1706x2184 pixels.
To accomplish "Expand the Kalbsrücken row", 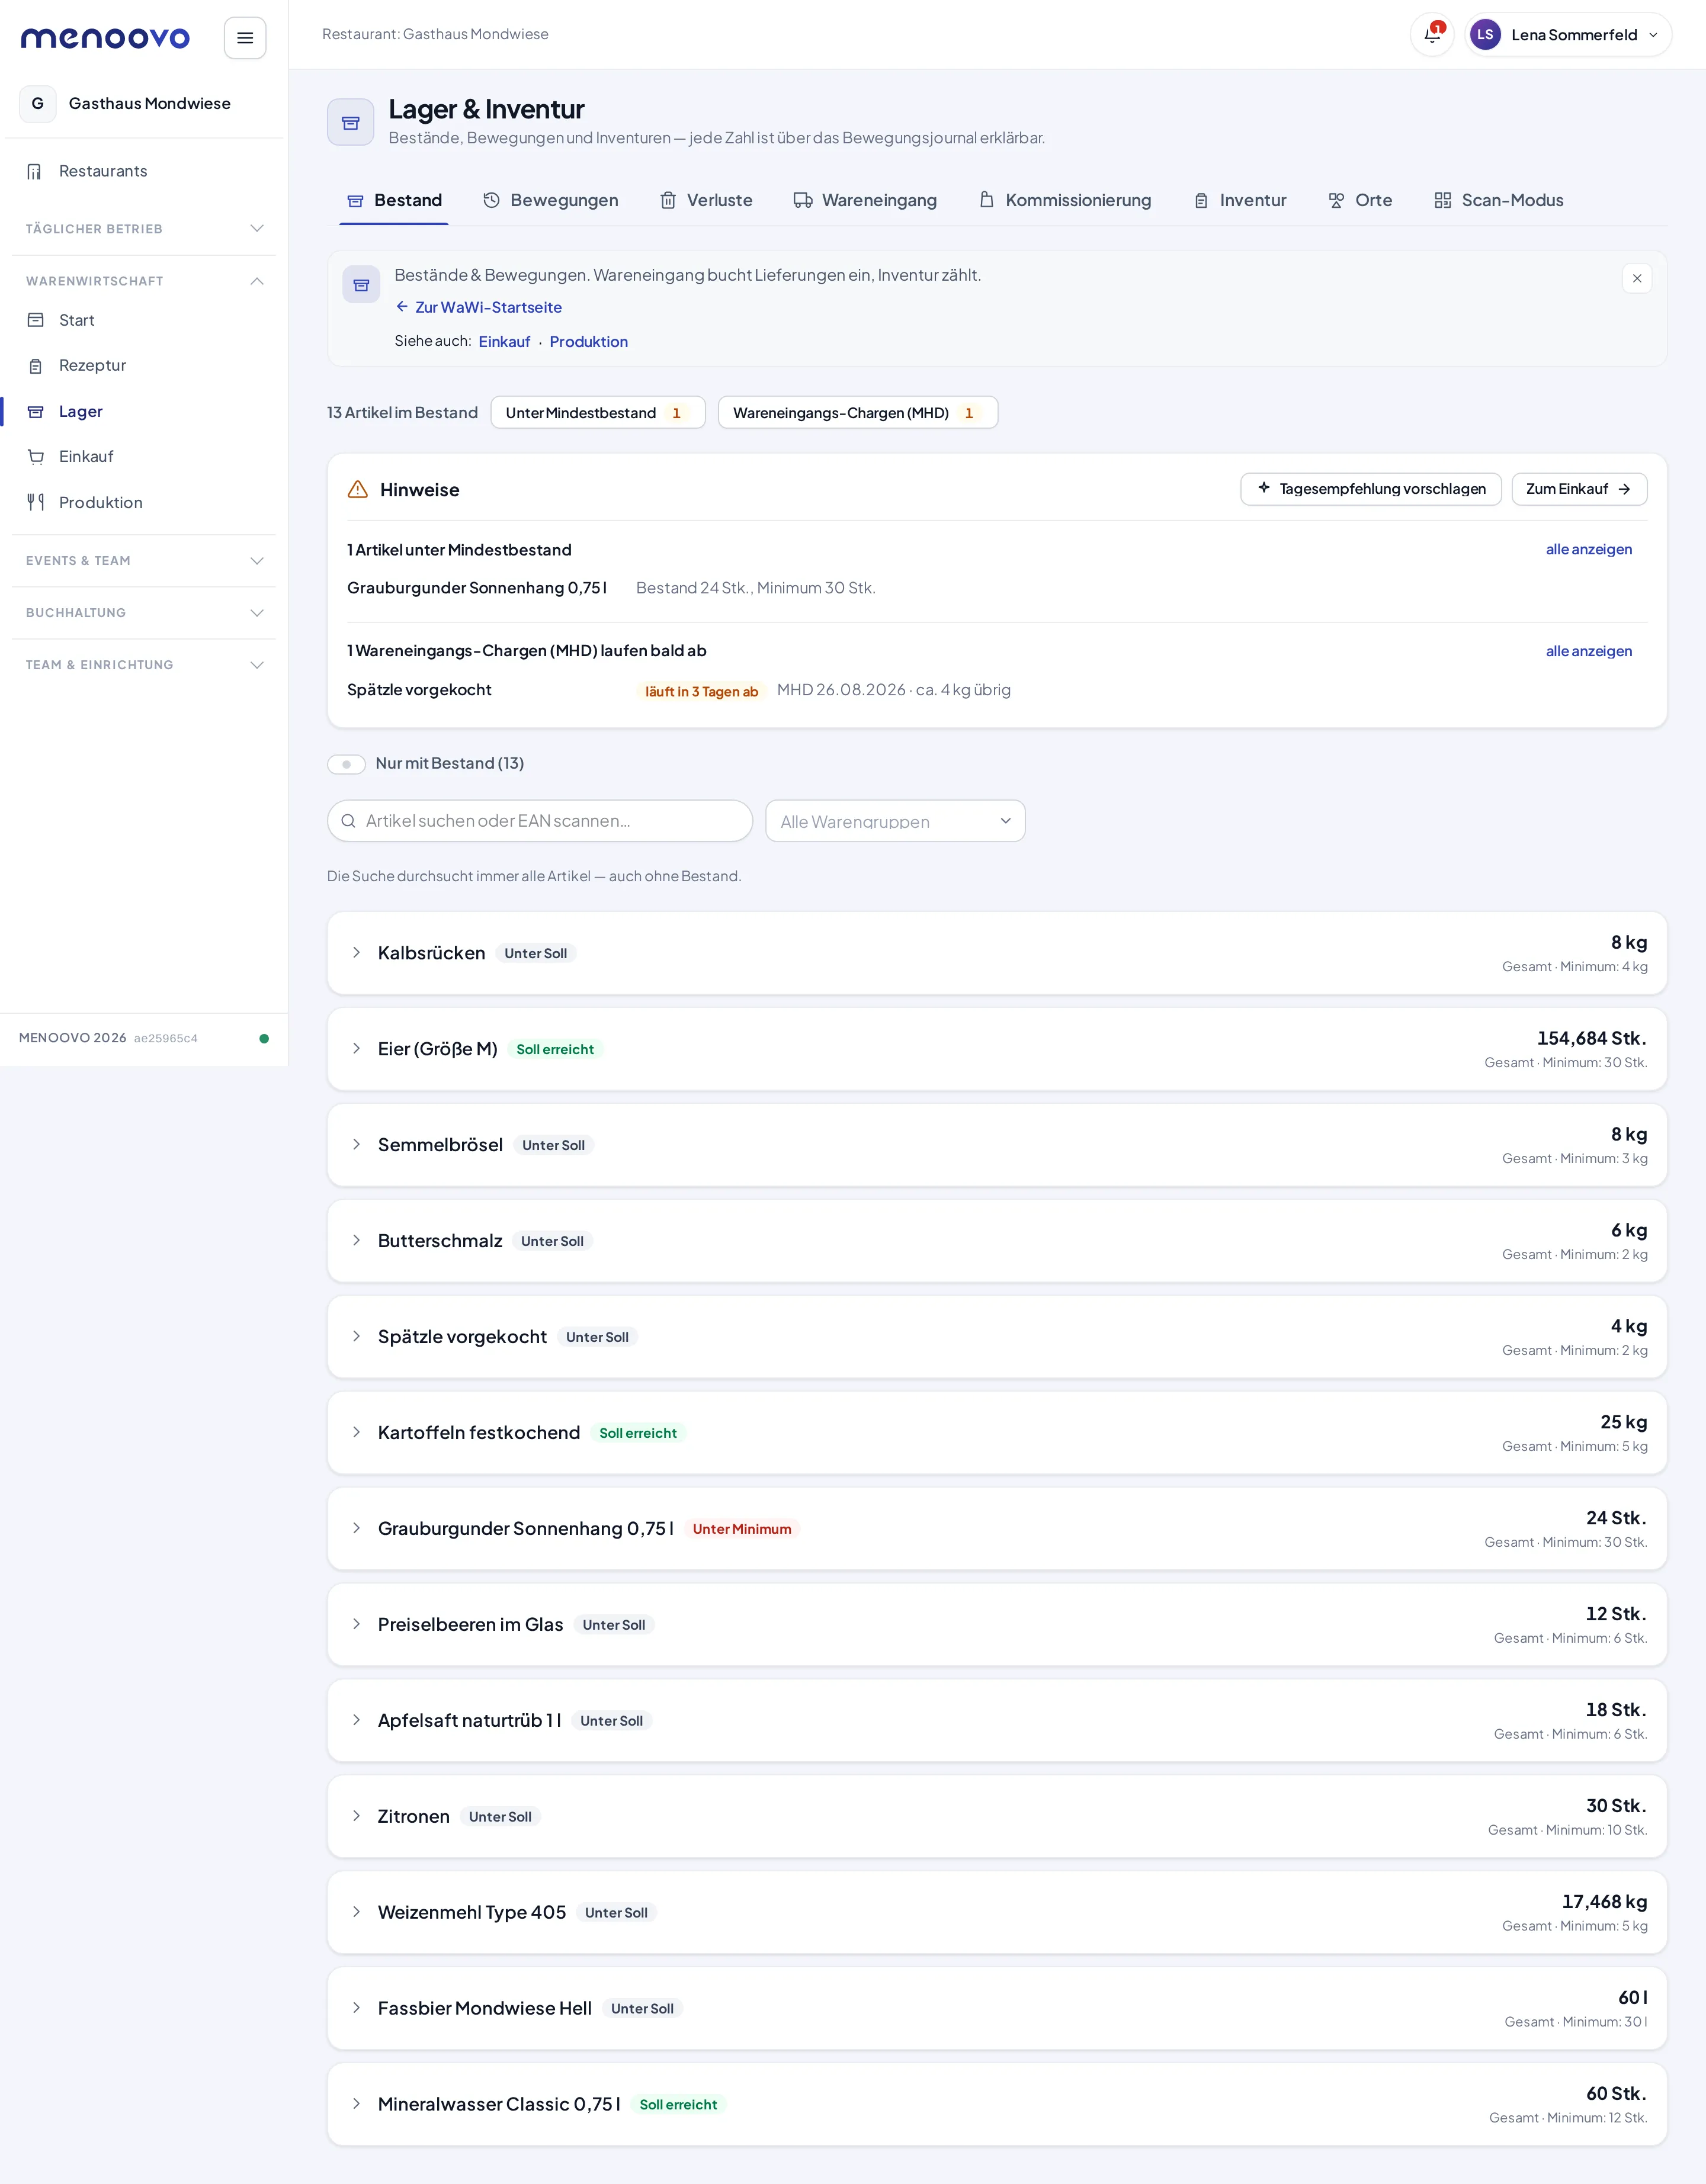I will click(x=997, y=953).
